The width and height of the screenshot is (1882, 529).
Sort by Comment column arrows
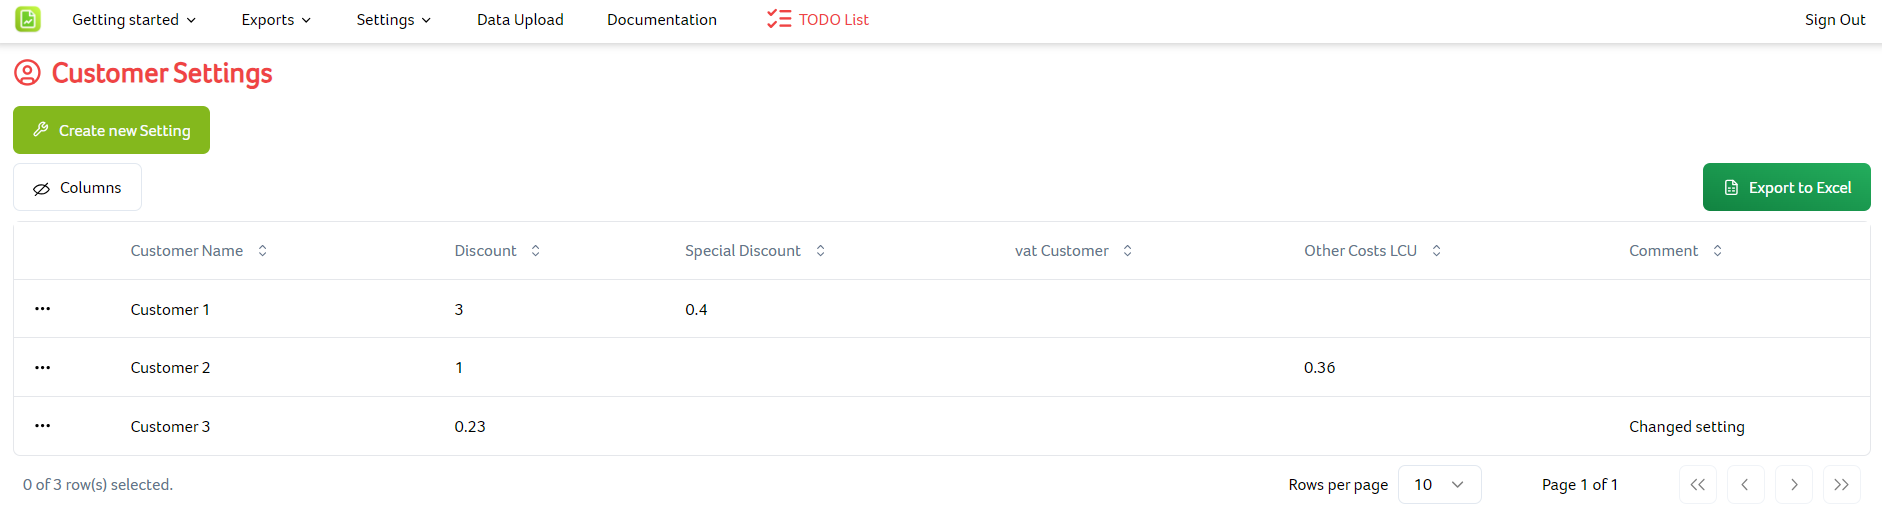point(1717,251)
